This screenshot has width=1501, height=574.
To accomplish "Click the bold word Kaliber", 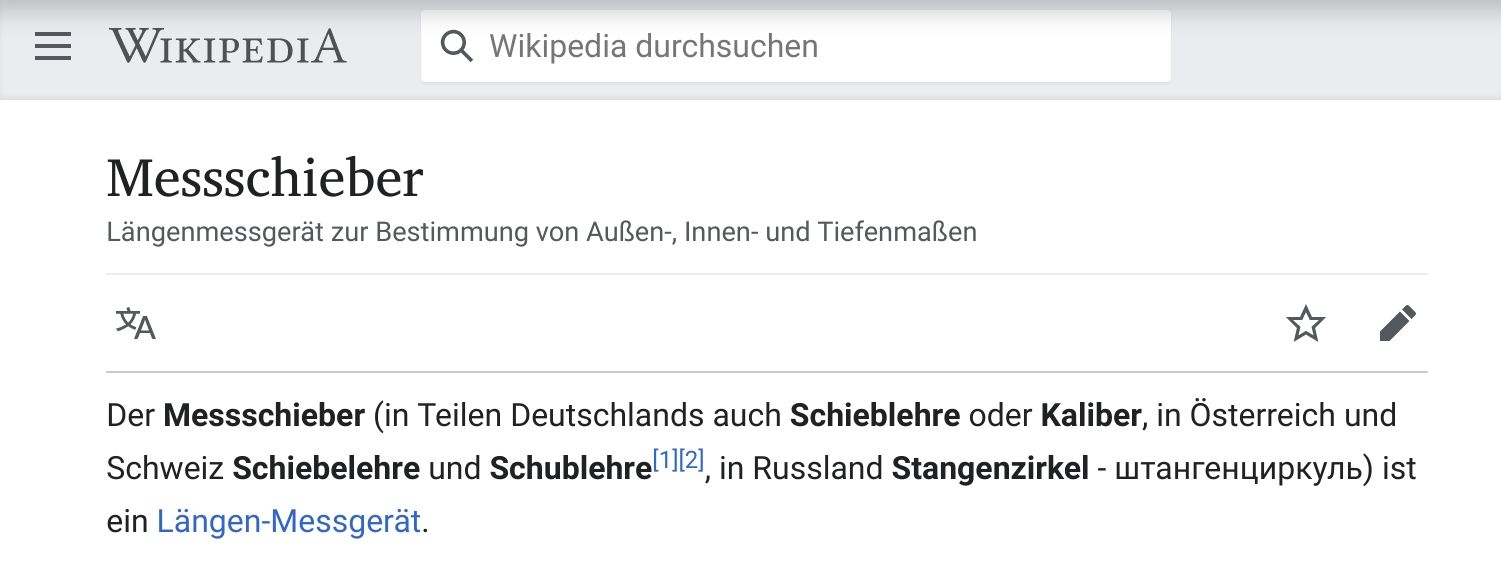I will pos(1090,415).
